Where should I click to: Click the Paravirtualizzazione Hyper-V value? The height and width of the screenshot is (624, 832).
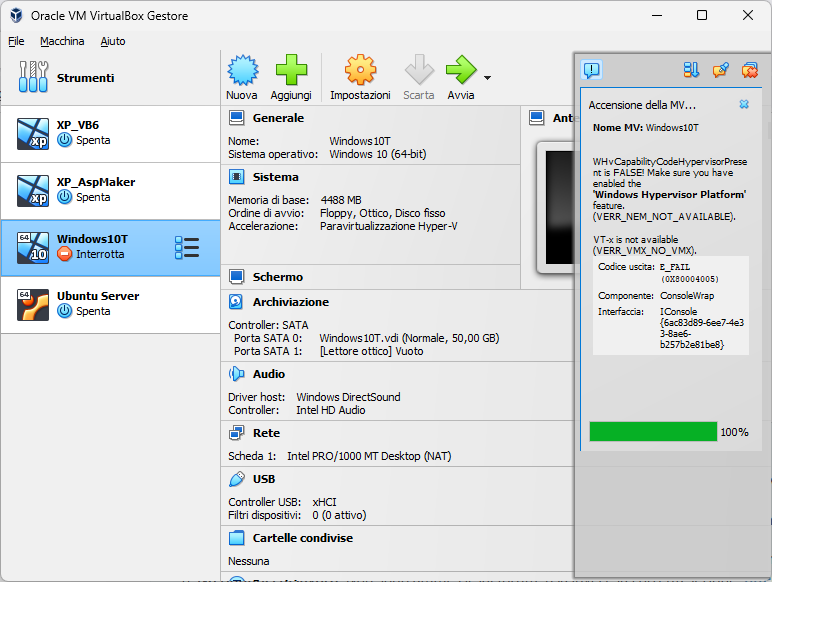pos(388,226)
